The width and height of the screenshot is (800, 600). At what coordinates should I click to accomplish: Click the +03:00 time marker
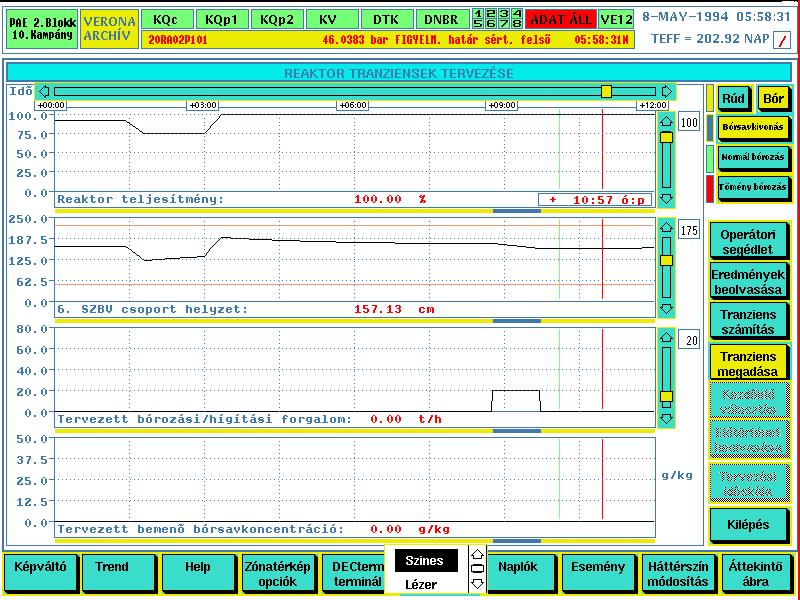pyautogui.click(x=203, y=105)
